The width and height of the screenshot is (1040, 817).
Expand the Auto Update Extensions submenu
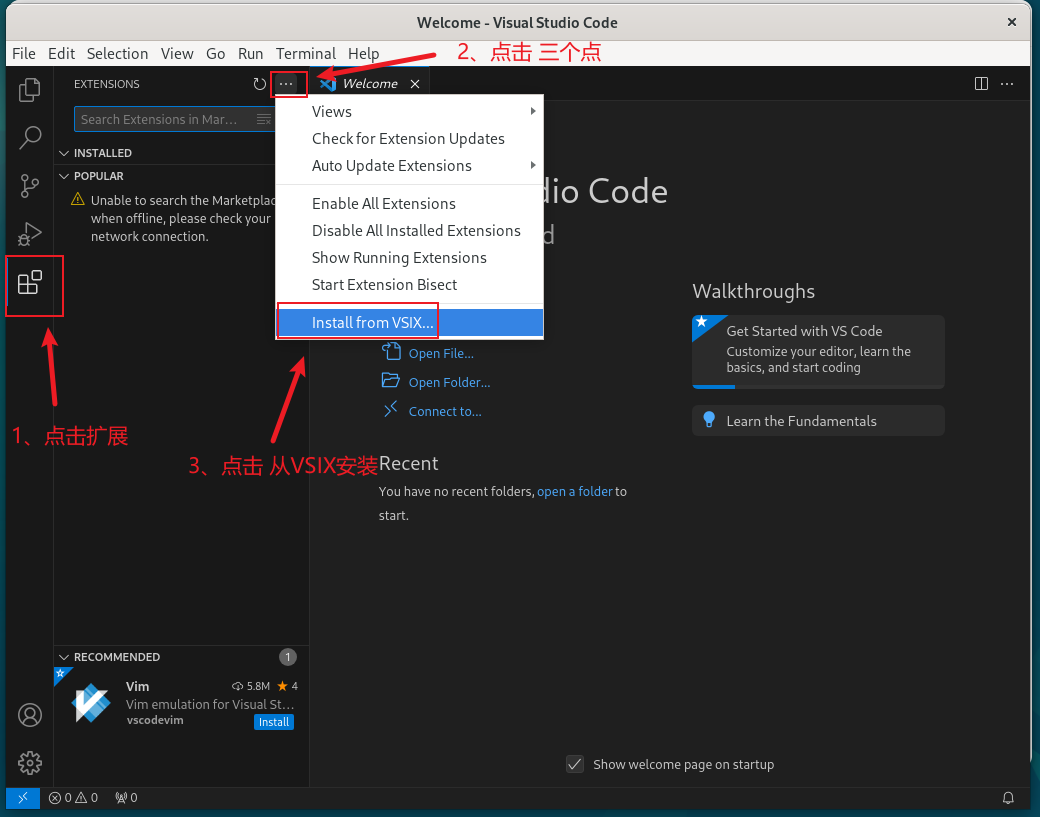point(409,166)
